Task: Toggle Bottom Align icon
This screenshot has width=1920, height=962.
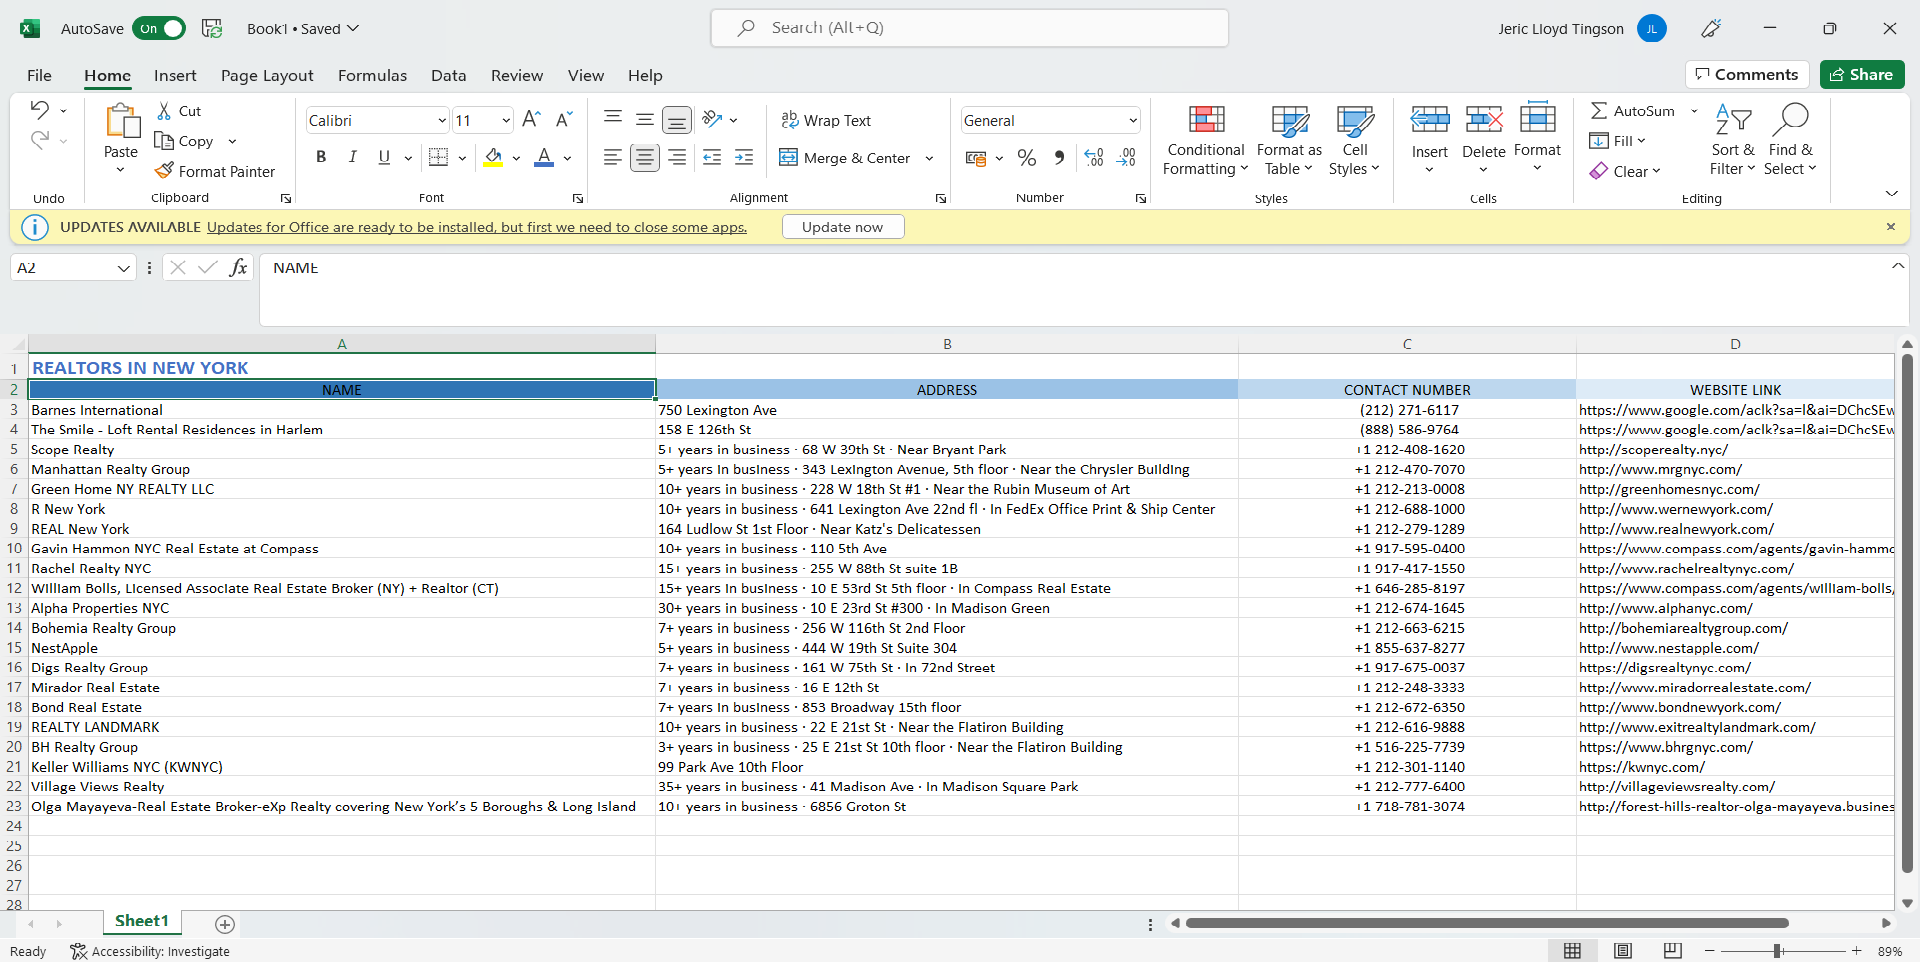Action: pos(677,120)
